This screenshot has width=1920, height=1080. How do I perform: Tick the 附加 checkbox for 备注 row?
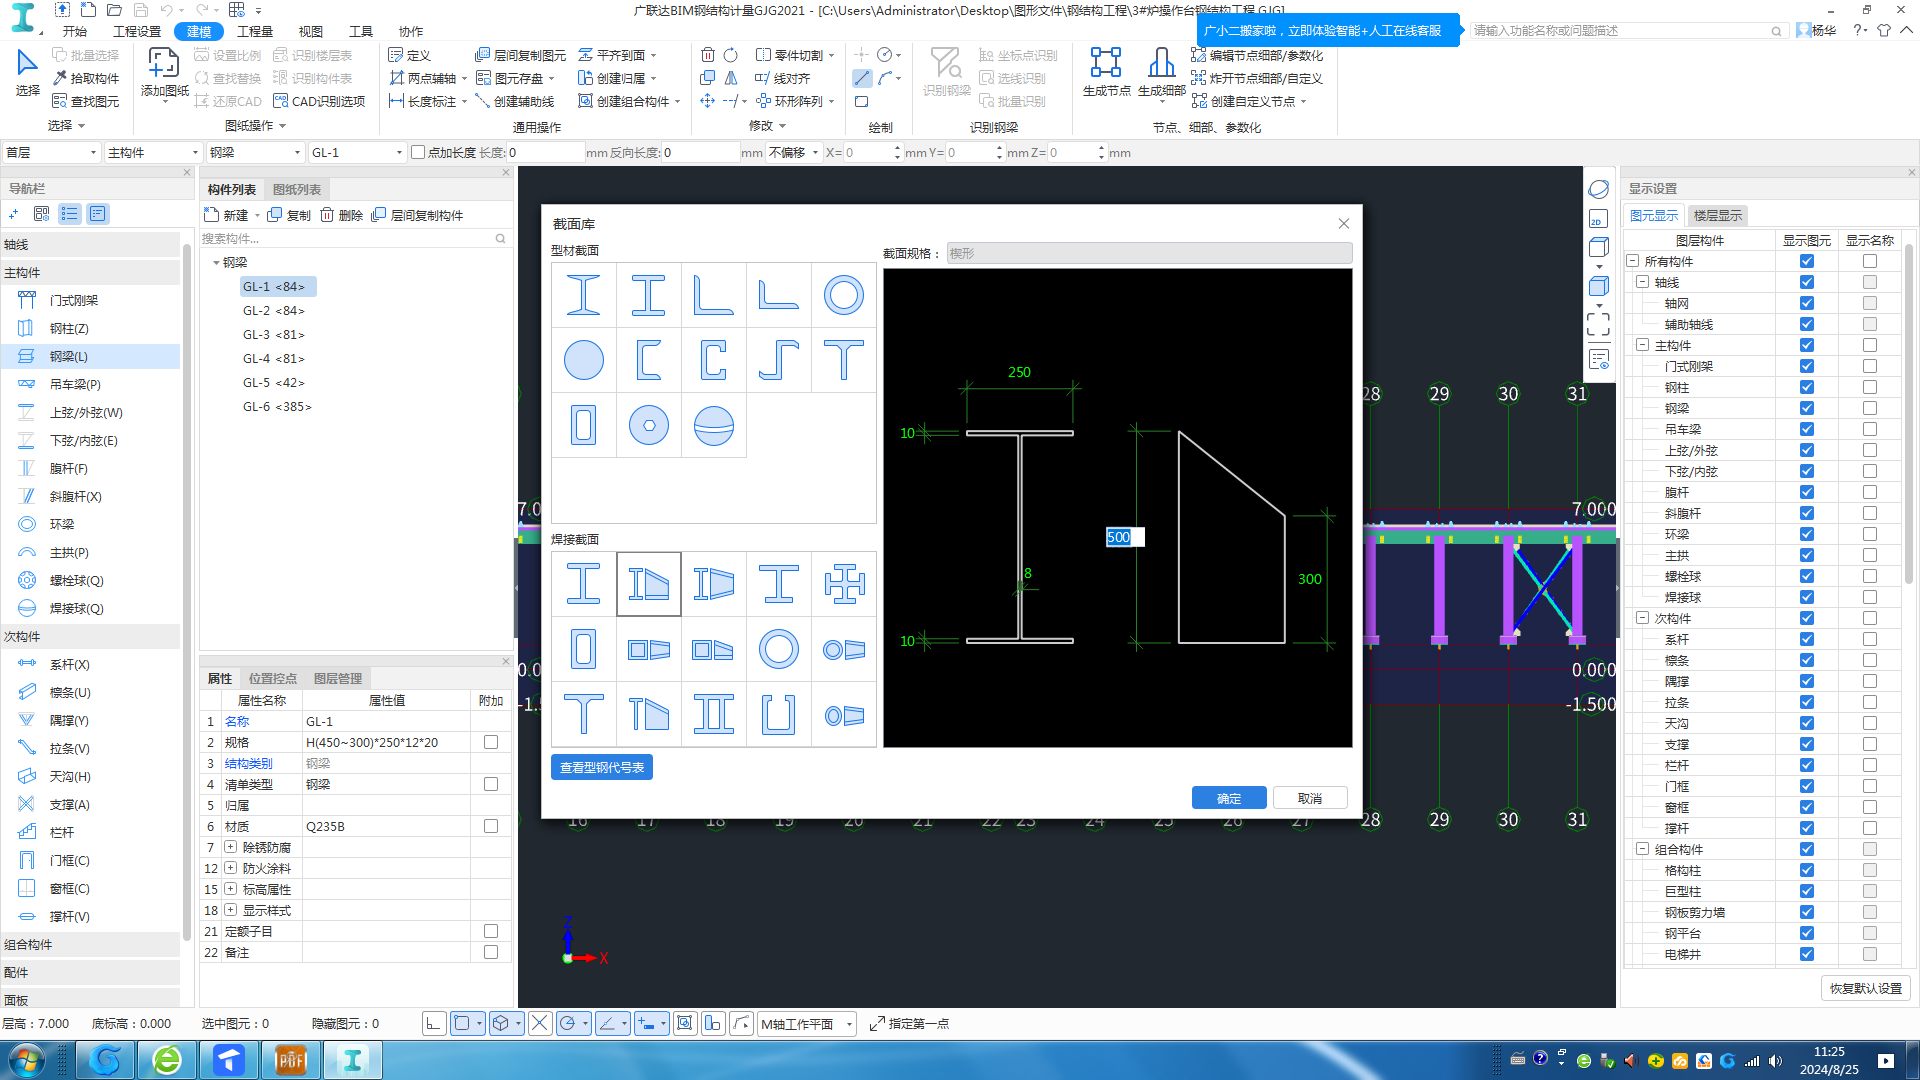(x=491, y=952)
